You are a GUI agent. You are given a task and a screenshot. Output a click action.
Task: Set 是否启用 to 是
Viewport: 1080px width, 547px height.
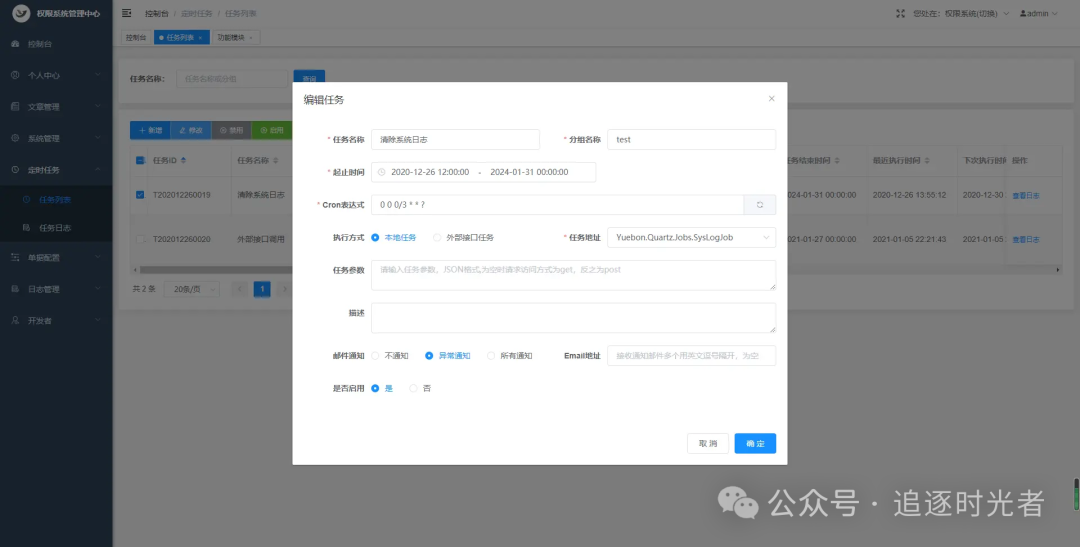[x=382, y=389]
